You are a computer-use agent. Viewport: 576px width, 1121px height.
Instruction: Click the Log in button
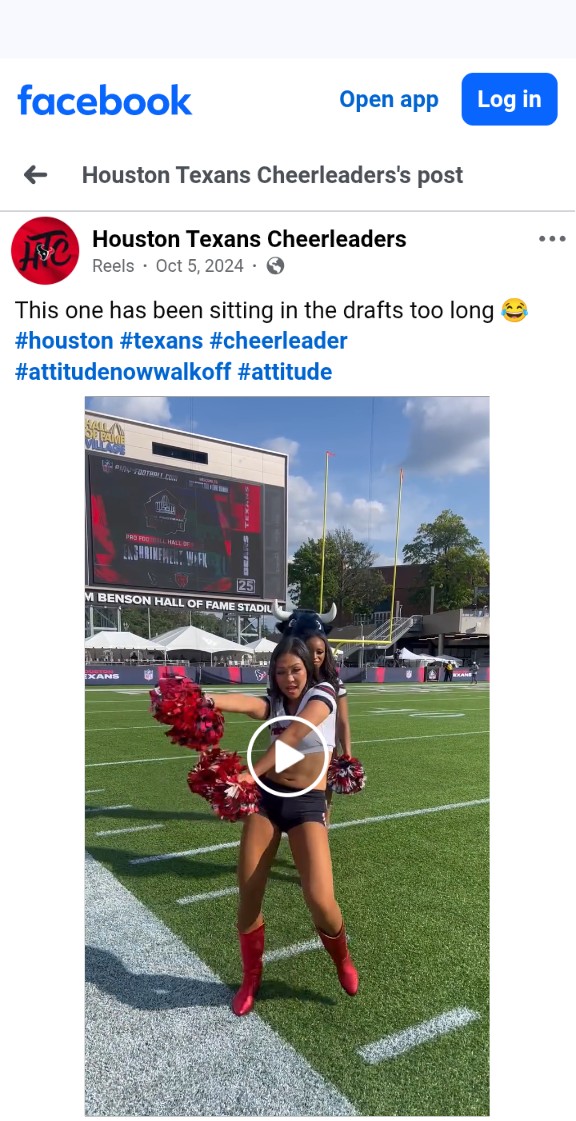click(x=510, y=99)
